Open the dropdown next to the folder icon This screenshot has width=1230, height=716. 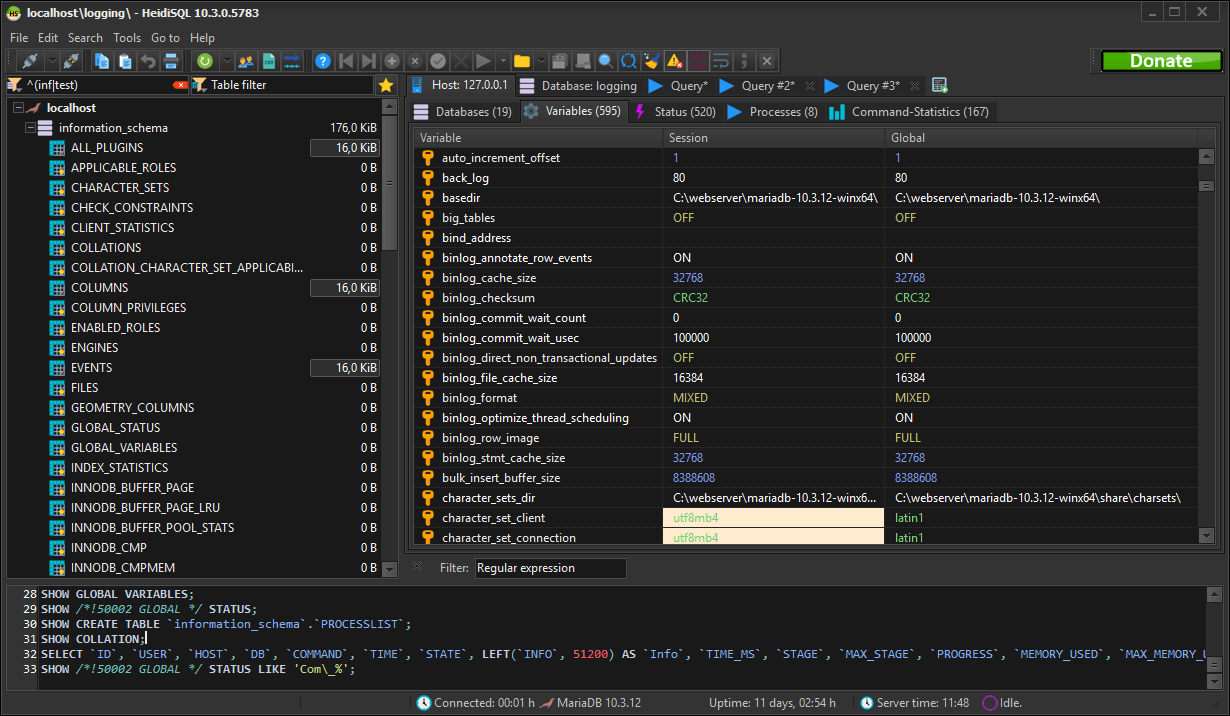tap(541, 61)
